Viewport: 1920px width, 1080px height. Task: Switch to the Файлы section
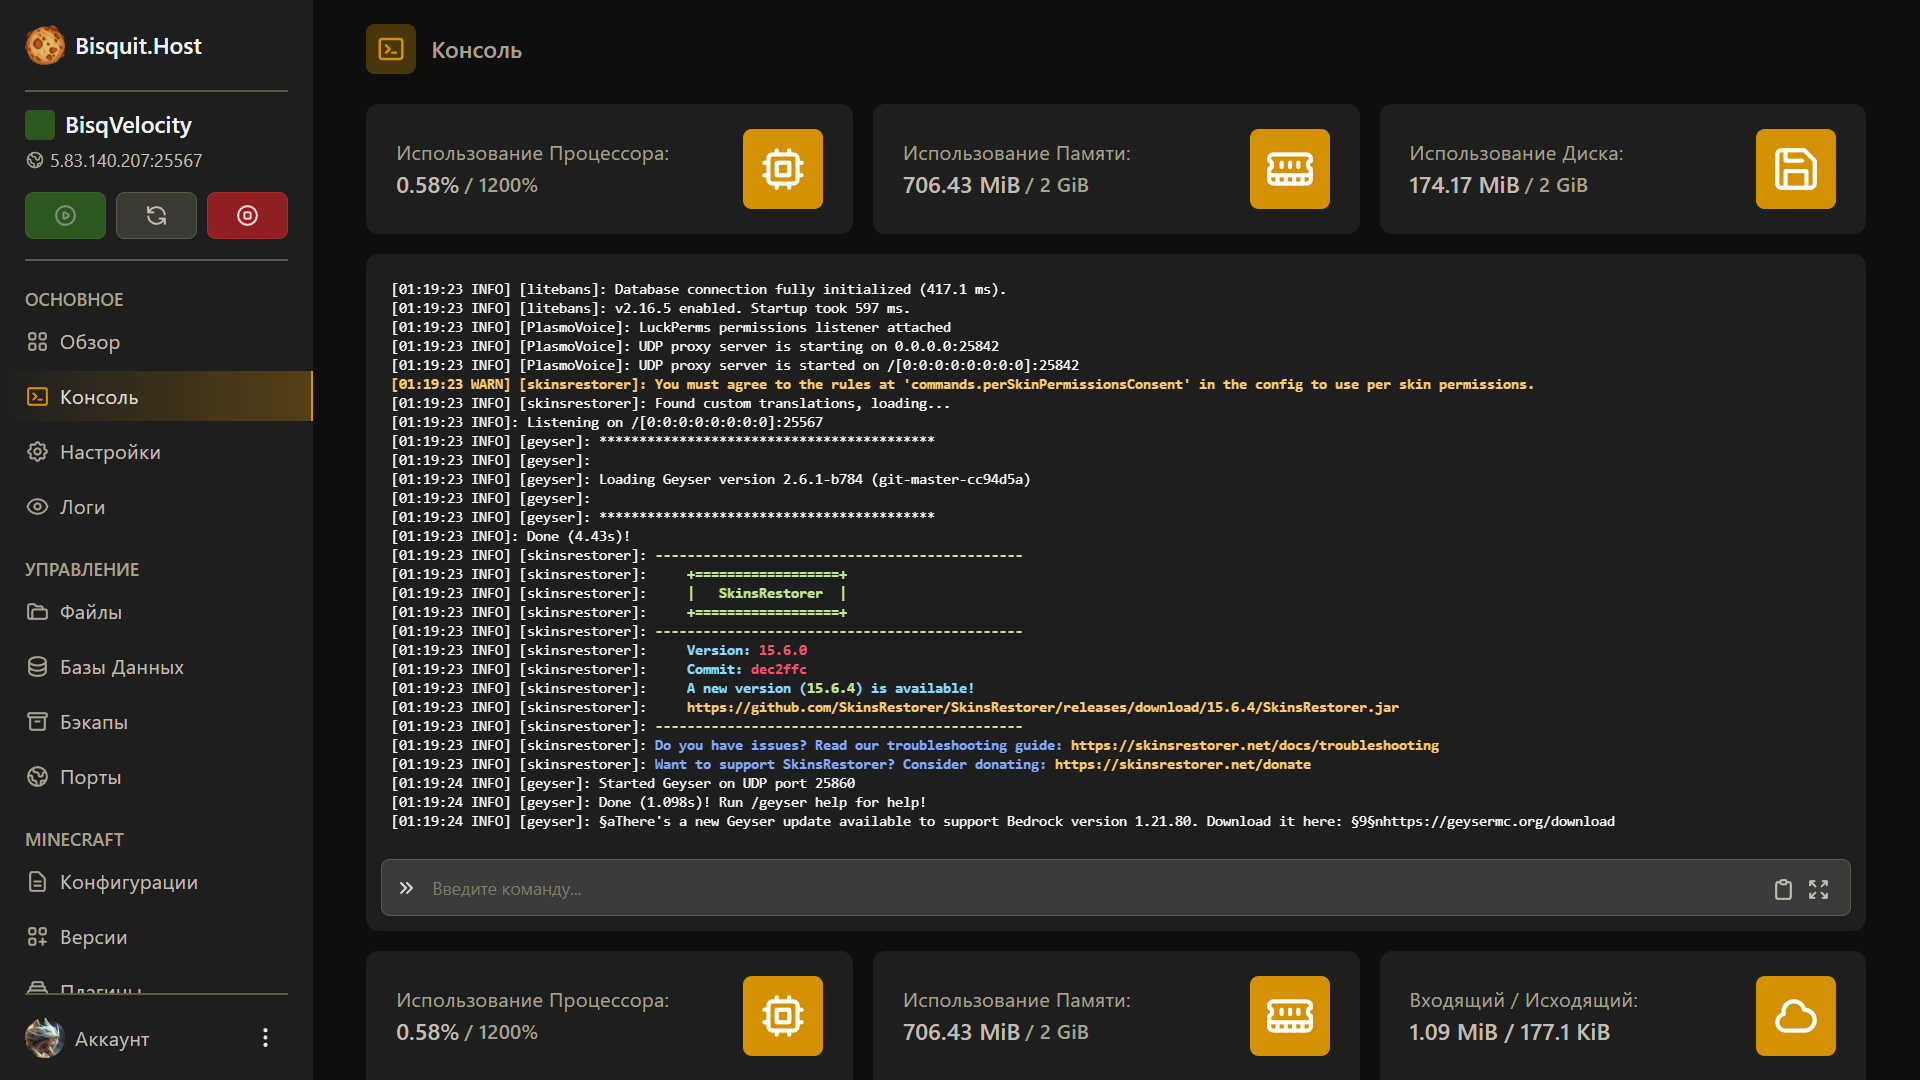click(90, 612)
